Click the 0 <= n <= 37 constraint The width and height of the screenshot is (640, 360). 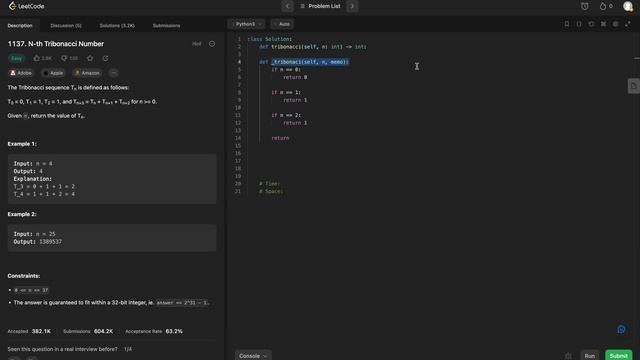(x=31, y=290)
